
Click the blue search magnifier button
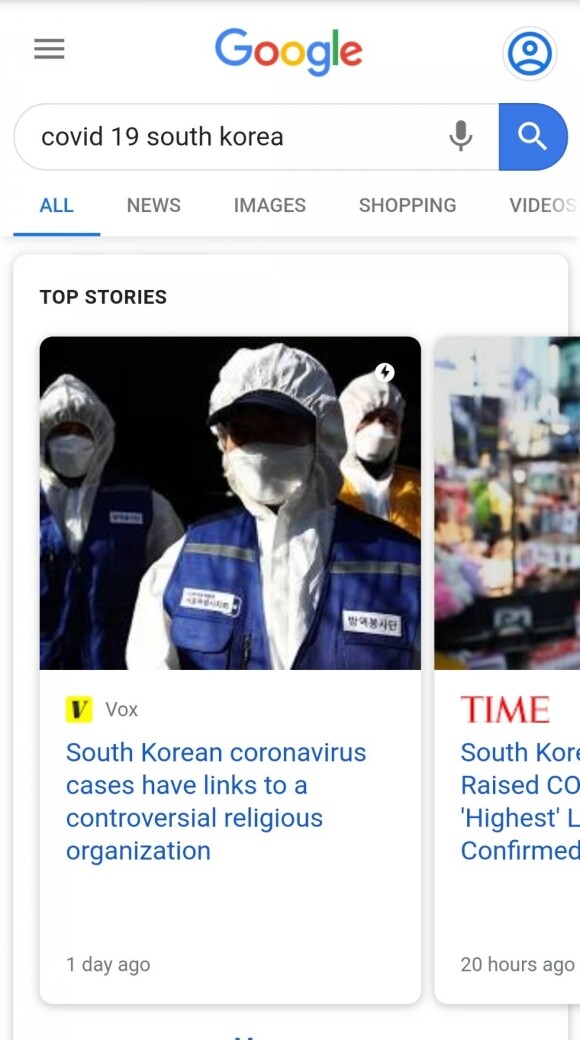pyautogui.click(x=533, y=137)
